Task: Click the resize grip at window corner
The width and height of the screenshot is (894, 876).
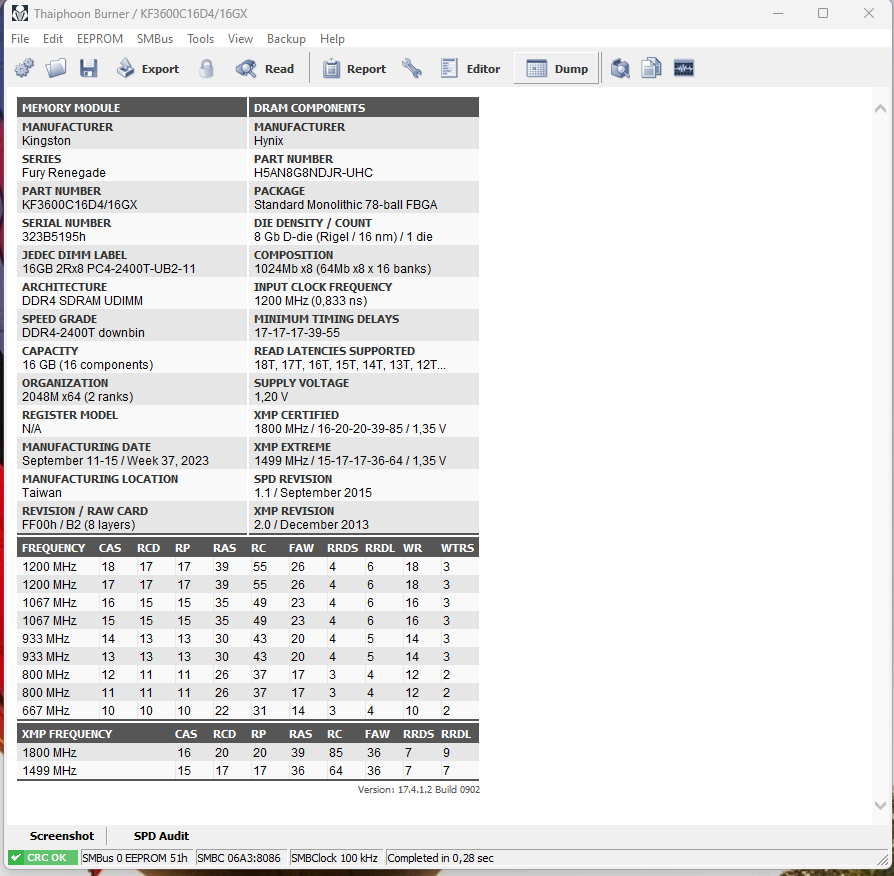Action: tap(883, 859)
